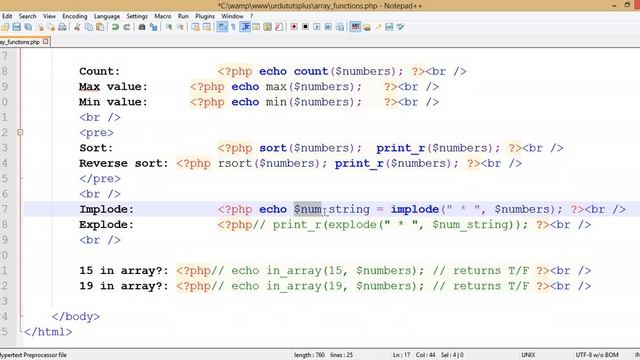
Task: Stop macro recording with the black square icon
Action: click(x=305, y=27)
